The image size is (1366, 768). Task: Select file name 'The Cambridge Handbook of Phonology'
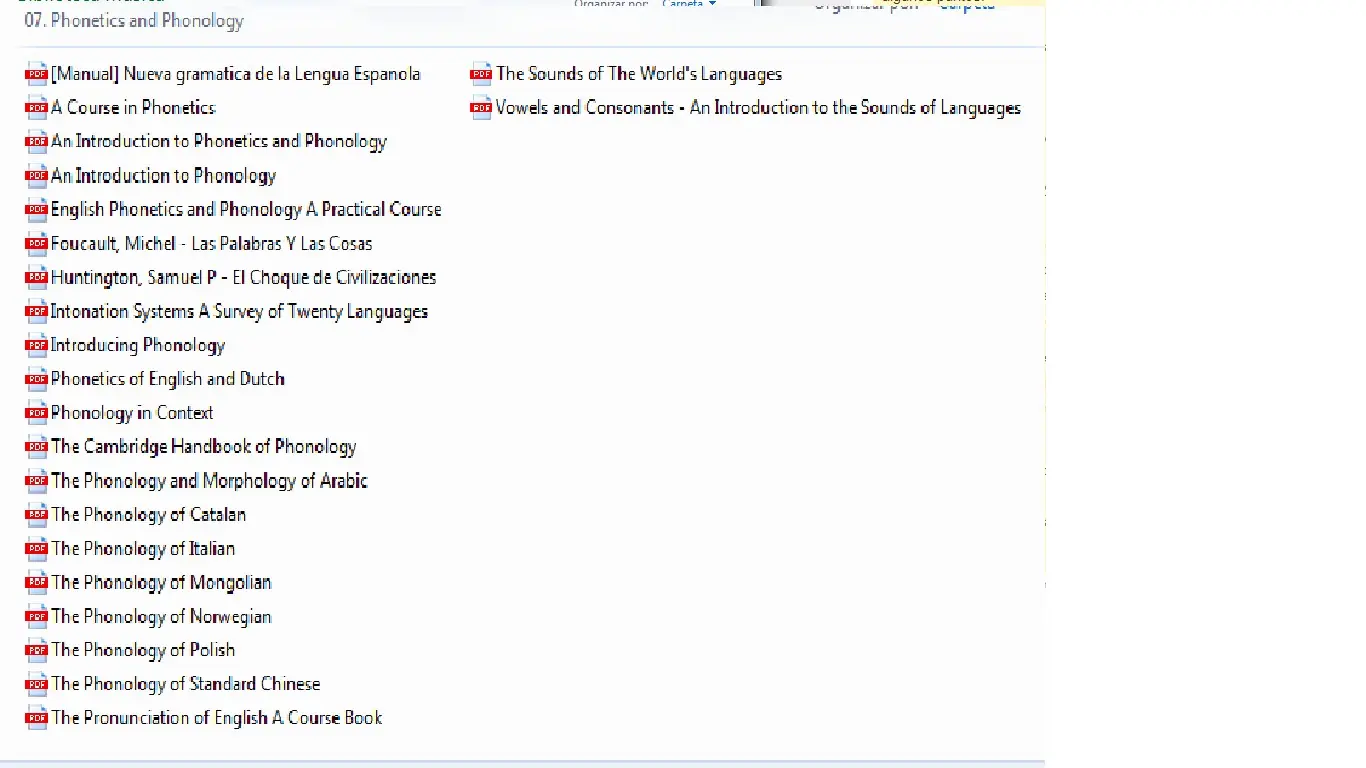(x=204, y=447)
